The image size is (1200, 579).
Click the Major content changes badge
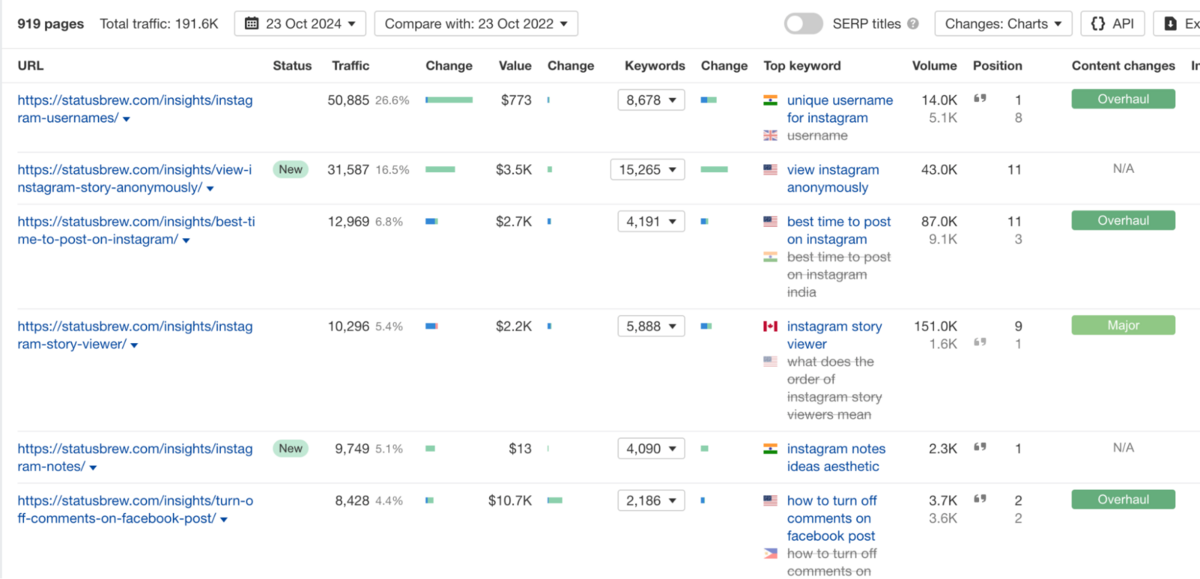1123,325
